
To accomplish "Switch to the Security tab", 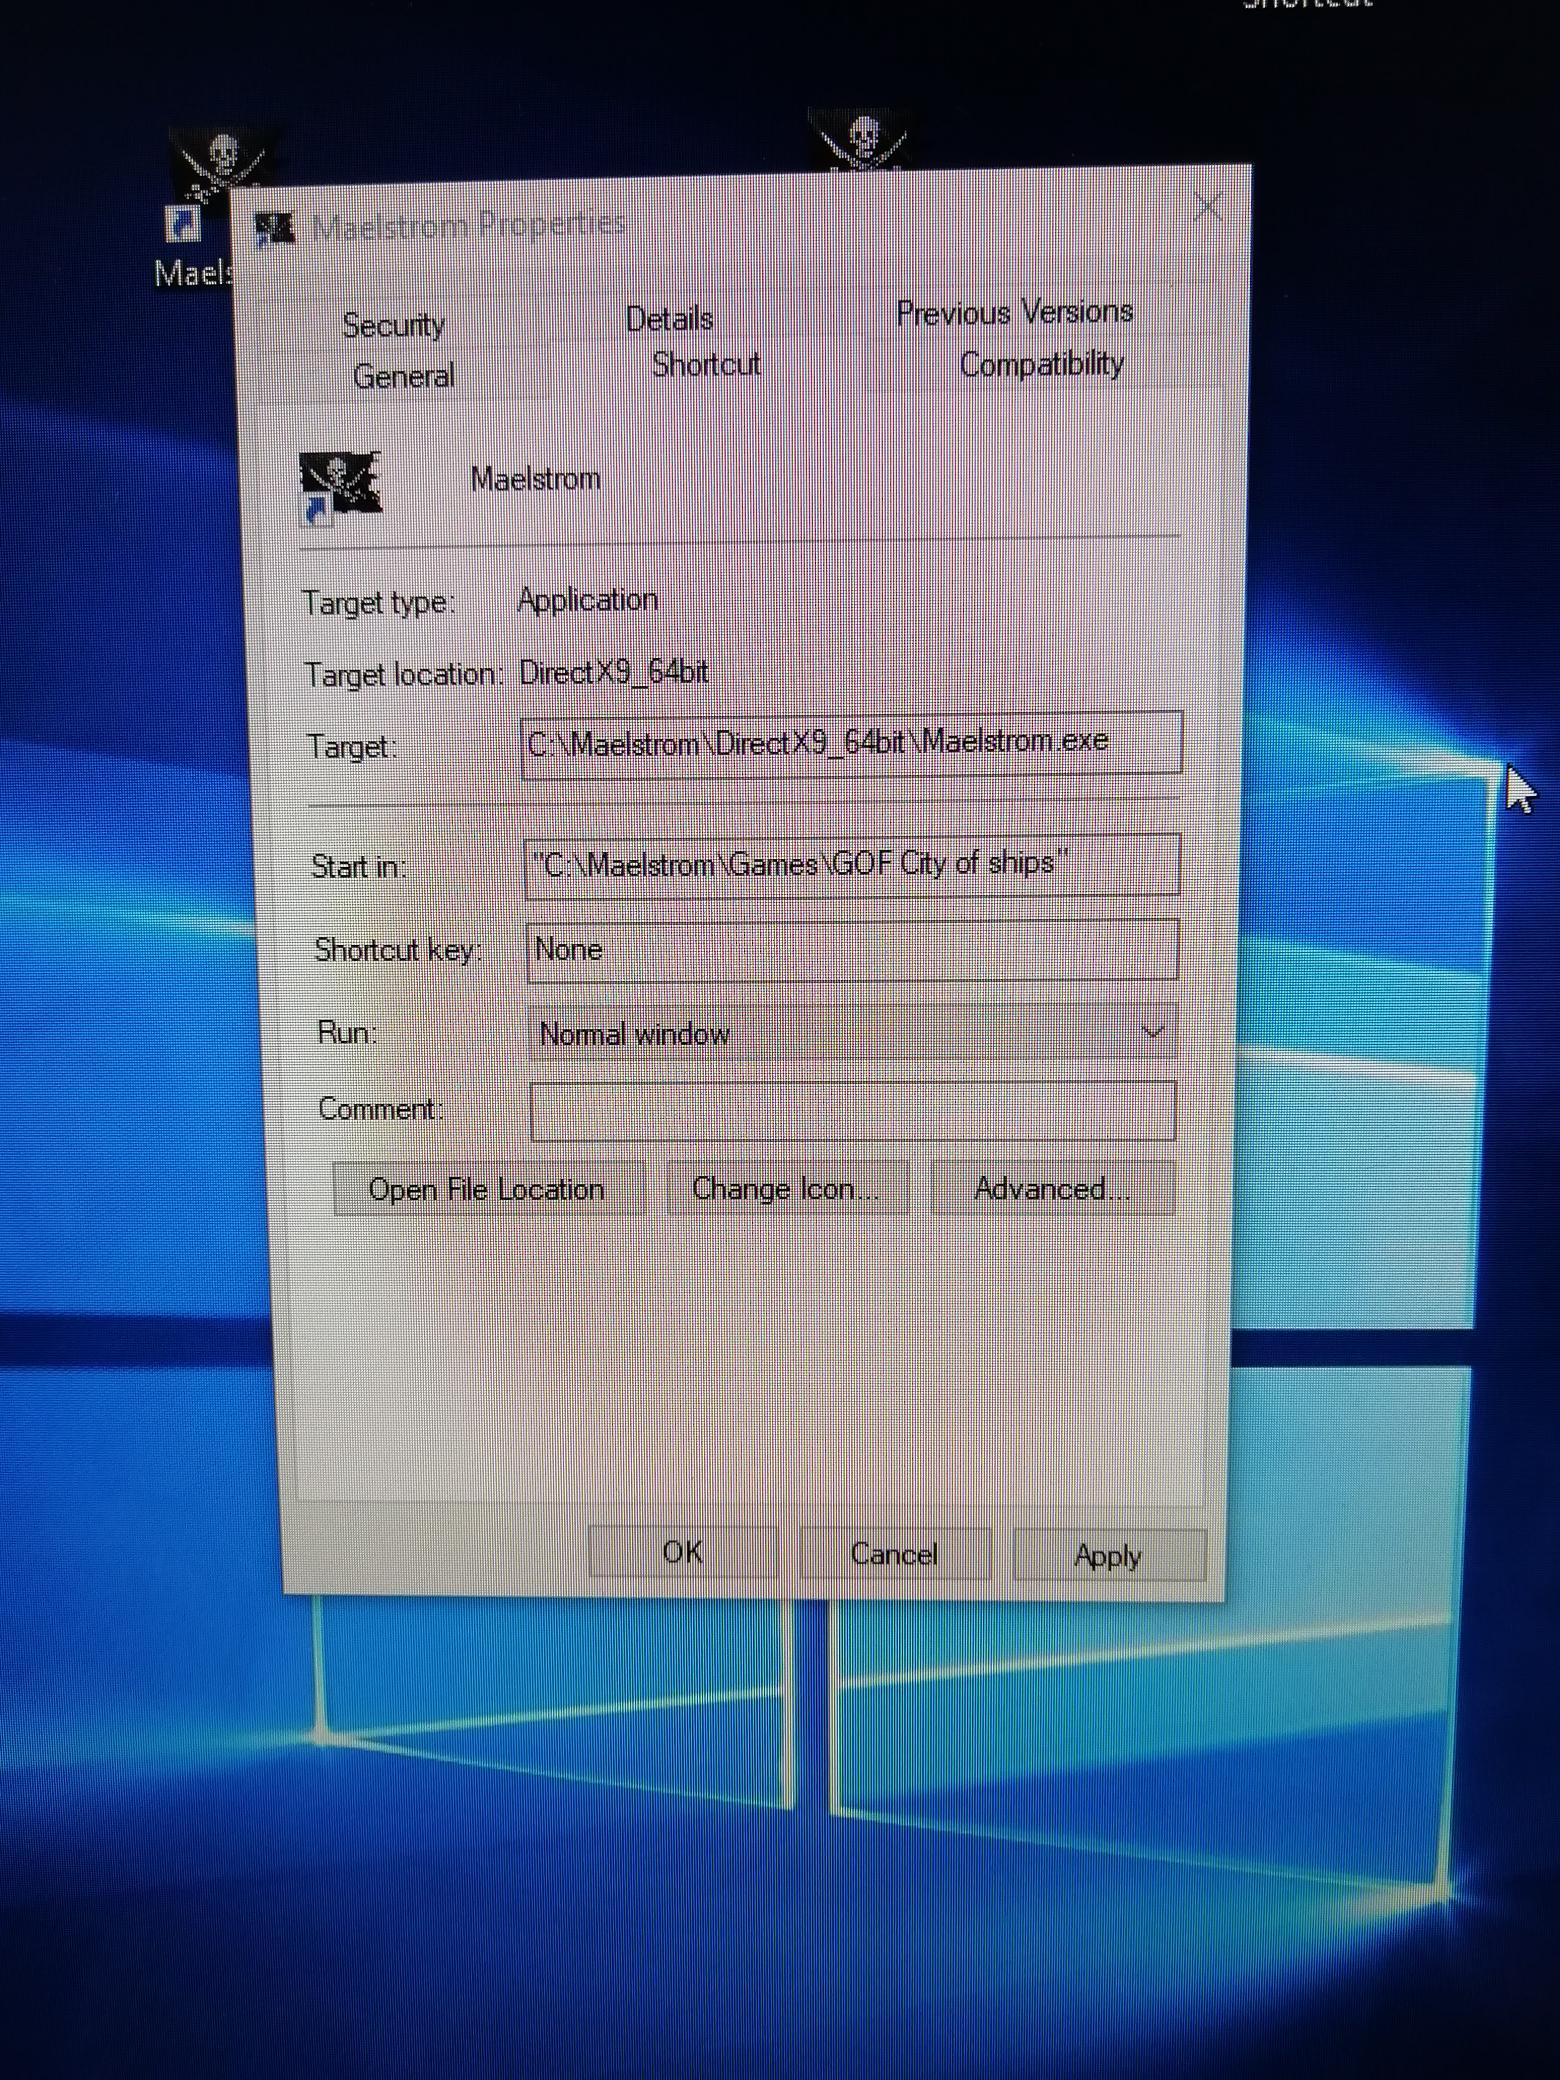I will (x=393, y=324).
